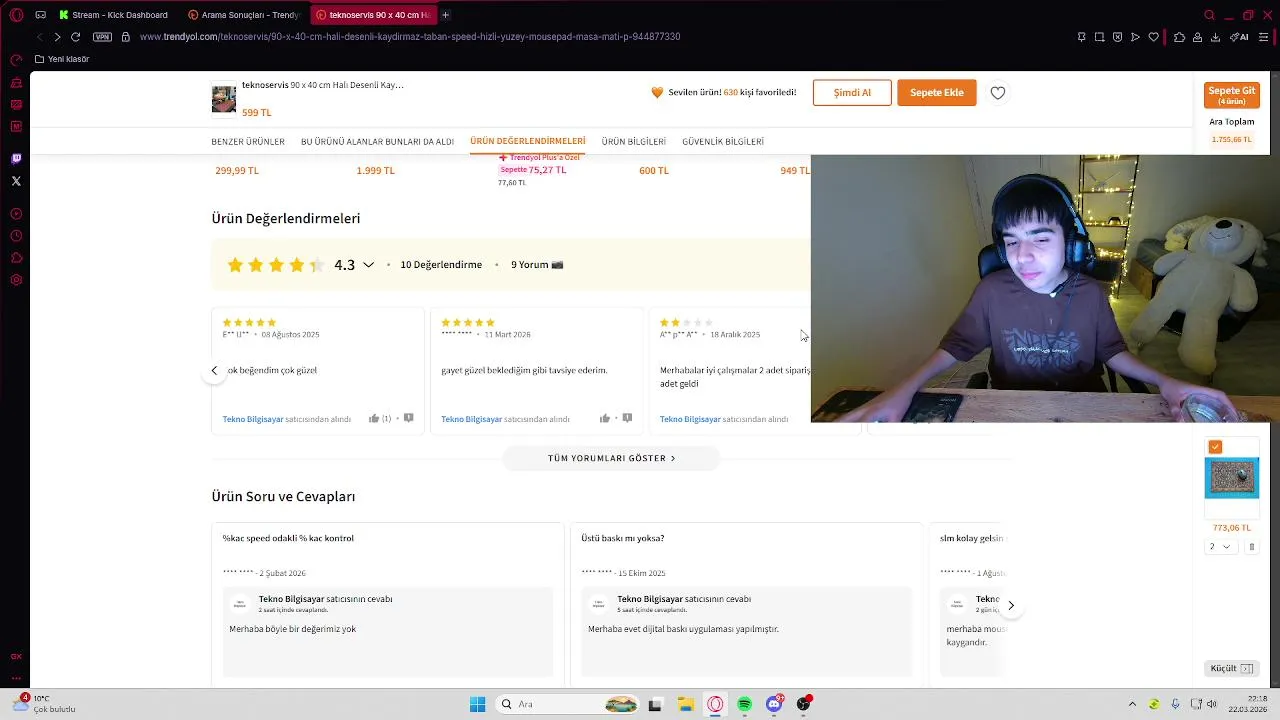Delete the cart item with trash icon
The image size is (1280, 720).
(x=1251, y=547)
